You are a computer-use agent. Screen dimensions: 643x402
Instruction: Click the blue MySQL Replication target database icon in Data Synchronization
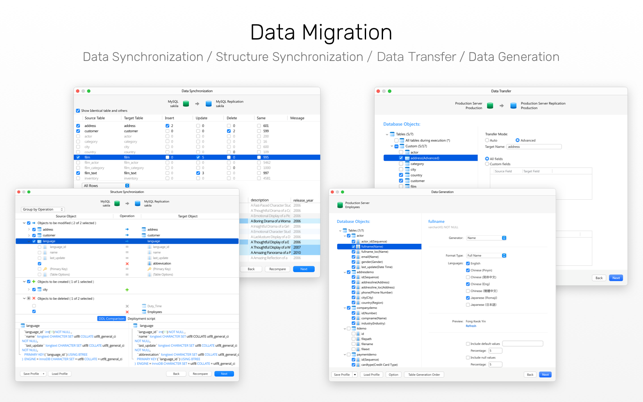[x=208, y=103]
